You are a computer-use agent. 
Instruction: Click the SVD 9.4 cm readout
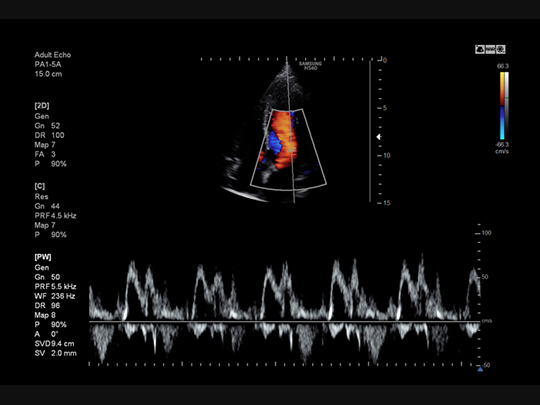54,344
